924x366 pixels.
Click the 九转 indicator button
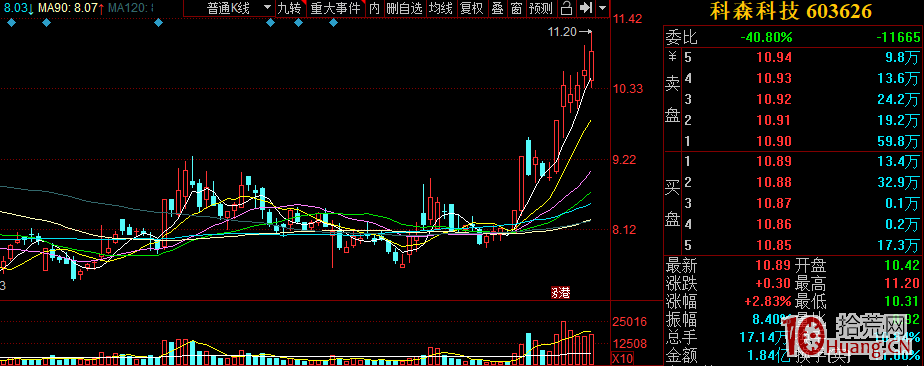tap(289, 8)
